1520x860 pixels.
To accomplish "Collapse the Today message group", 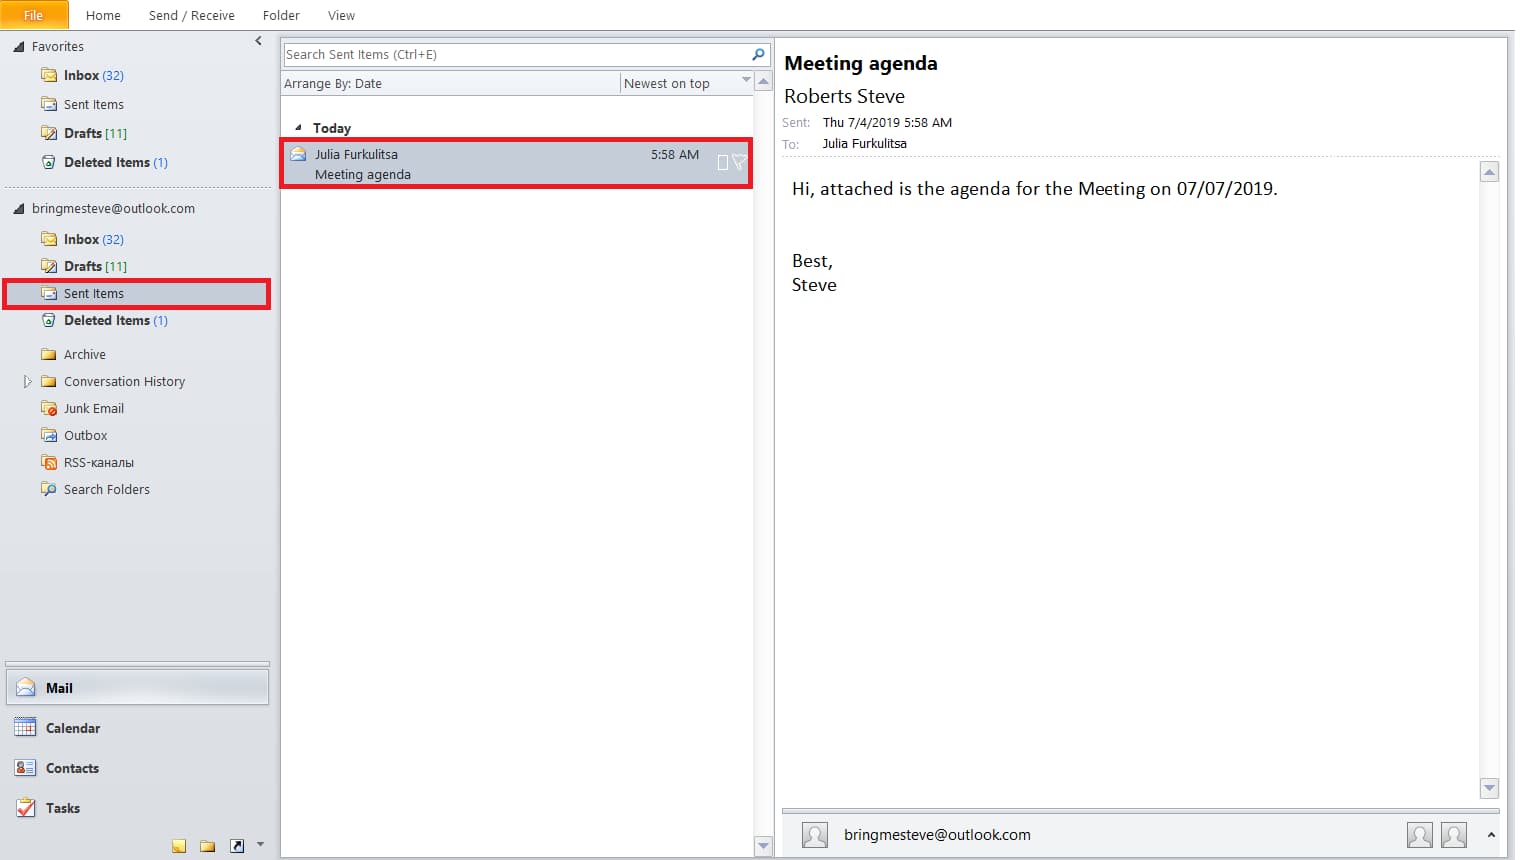I will (x=298, y=128).
